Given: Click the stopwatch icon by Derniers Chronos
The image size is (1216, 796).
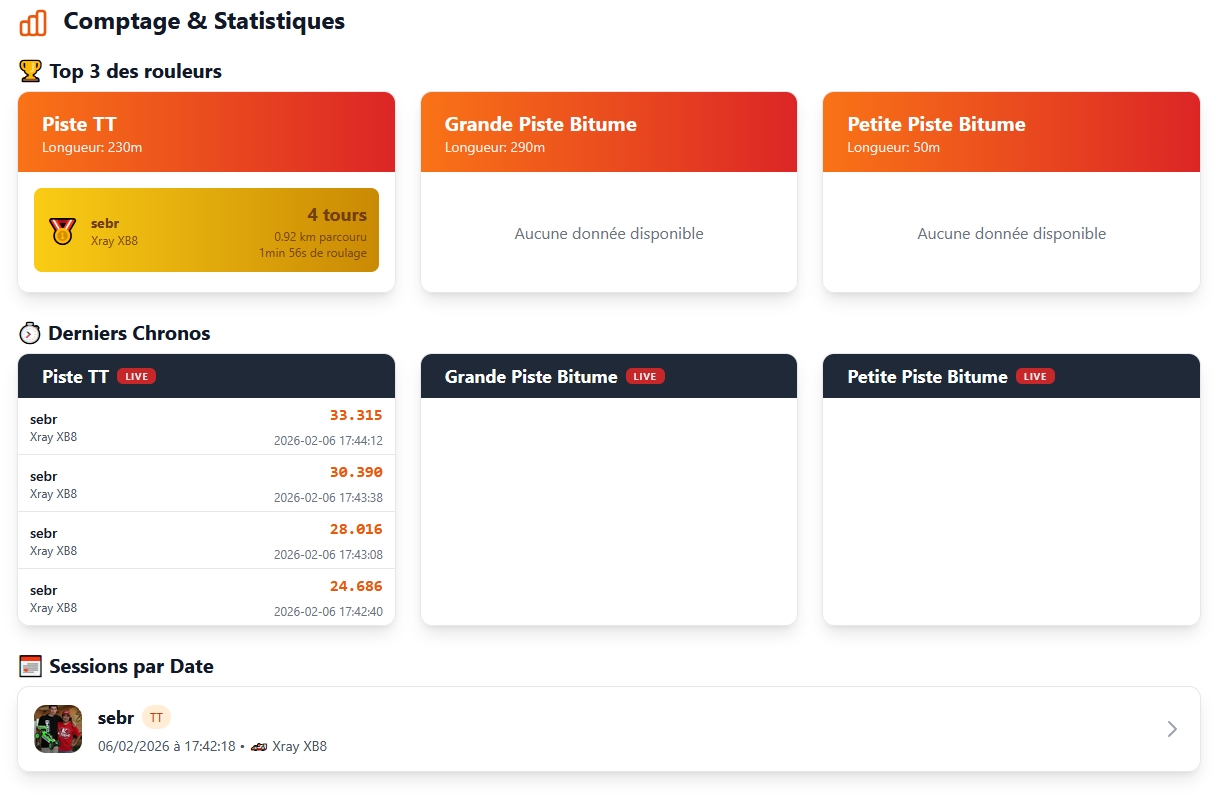Looking at the screenshot, I should pos(30,333).
